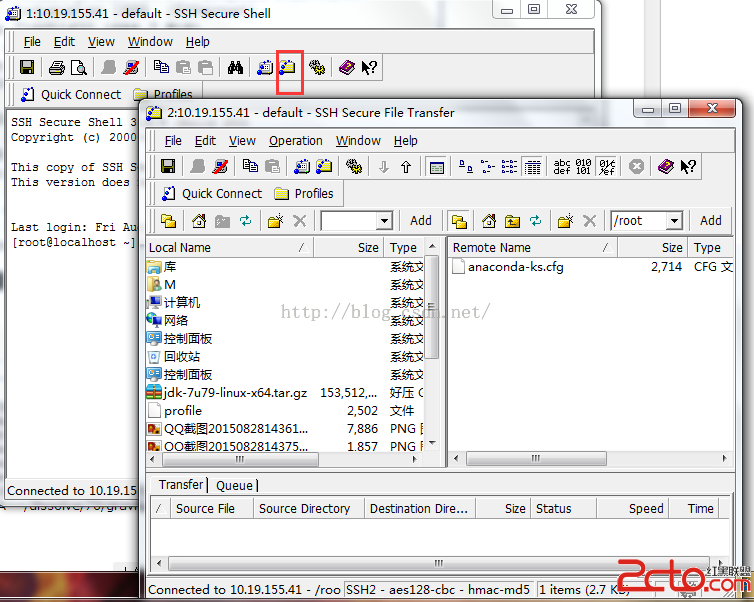Screen dimensions: 754x602
Task: Select 网络 in local list
Action: (x=168, y=321)
